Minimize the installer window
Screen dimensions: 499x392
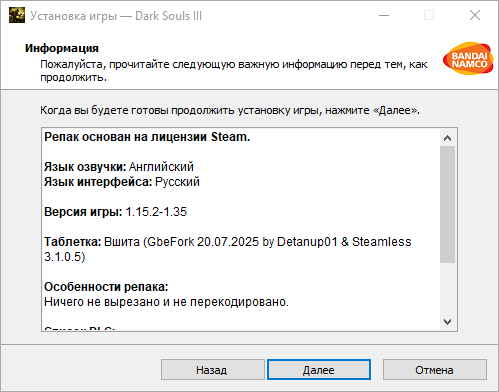pos(384,15)
